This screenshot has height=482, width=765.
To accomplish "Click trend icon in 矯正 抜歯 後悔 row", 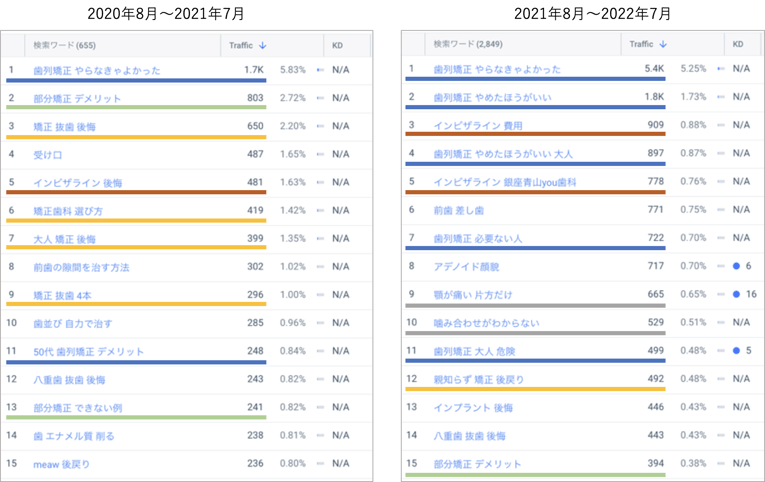I will point(320,126).
